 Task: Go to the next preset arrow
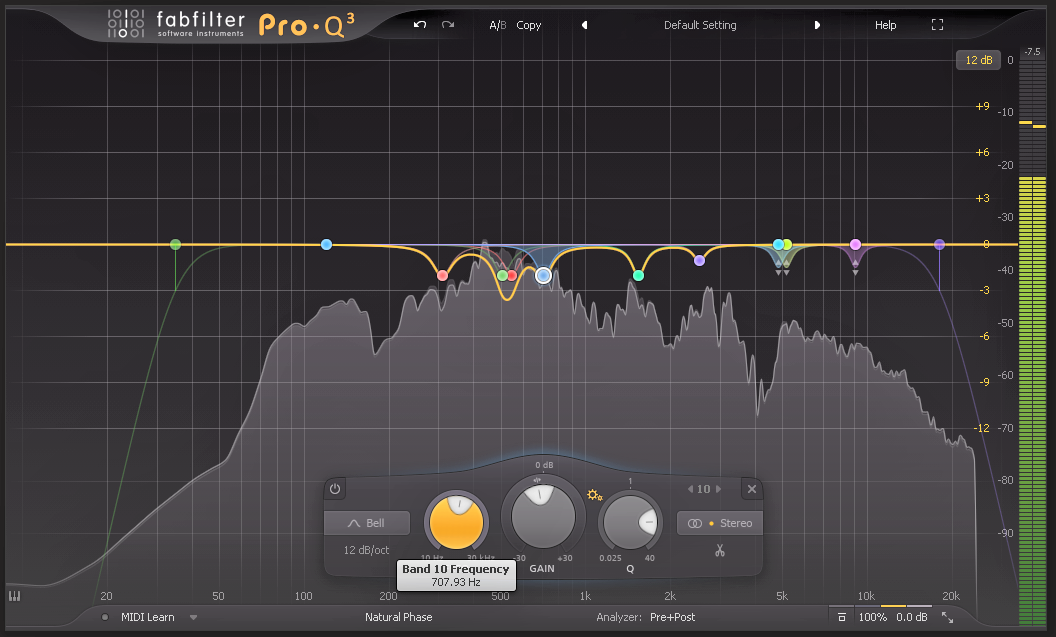(x=817, y=25)
